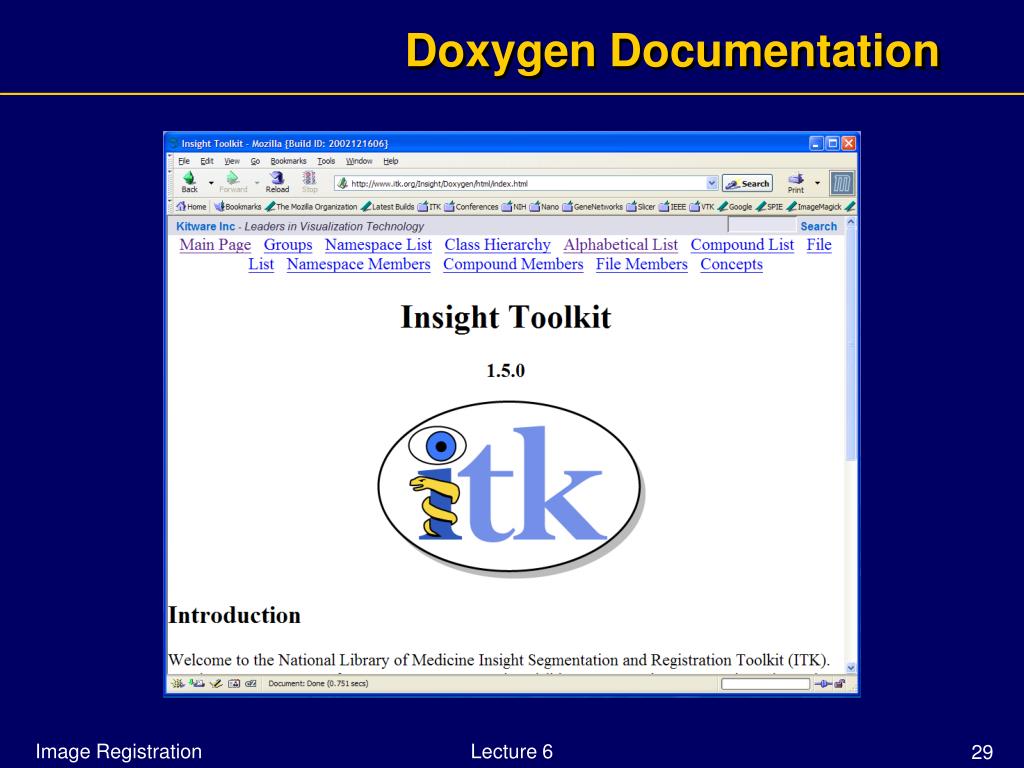1024x768 pixels.
Task: Click the Kitware Inc header link
Action: [x=205, y=226]
